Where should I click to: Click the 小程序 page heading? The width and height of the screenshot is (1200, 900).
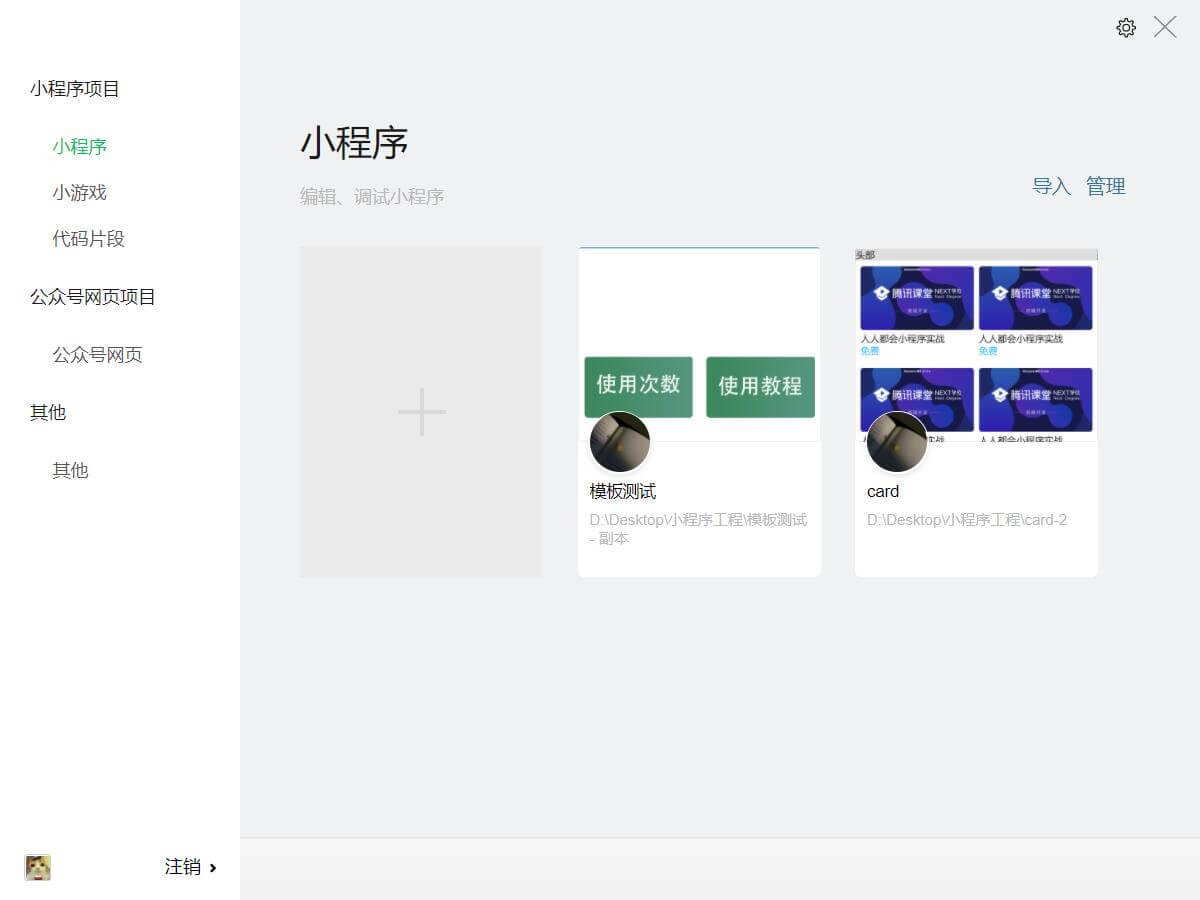click(355, 144)
